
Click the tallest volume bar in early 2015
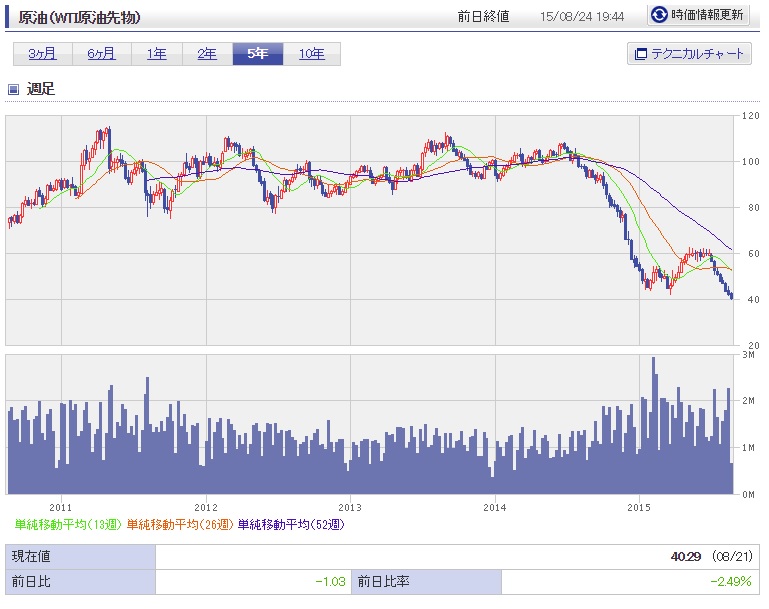pyautogui.click(x=654, y=420)
